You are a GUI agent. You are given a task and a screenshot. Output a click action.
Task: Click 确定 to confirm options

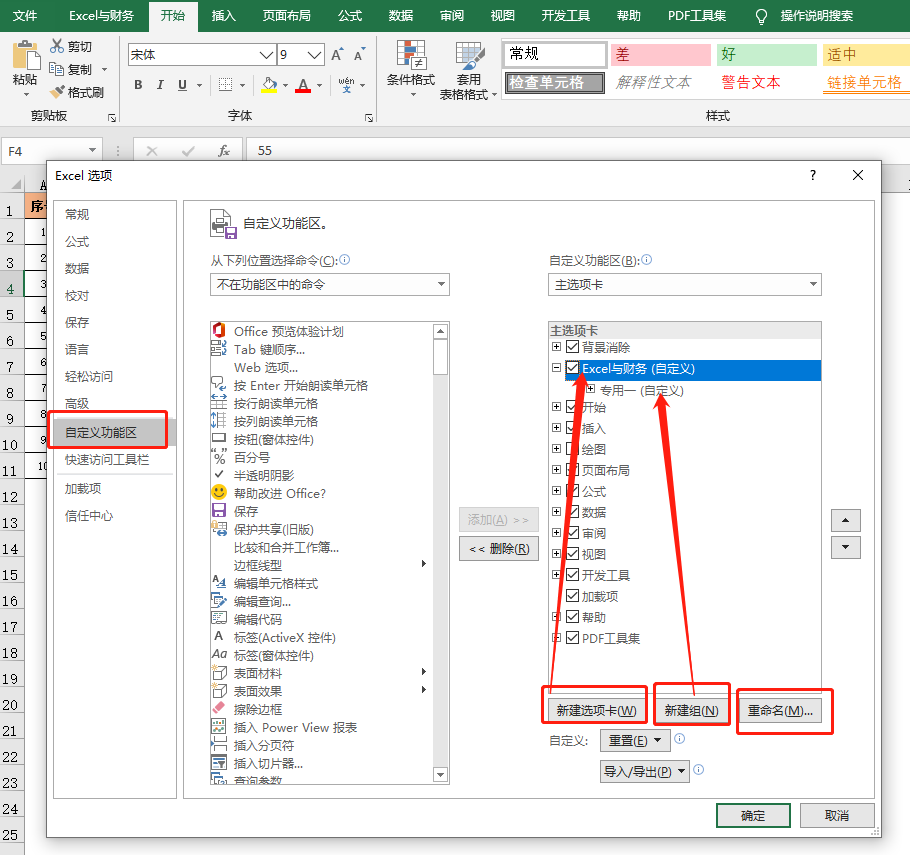[753, 816]
